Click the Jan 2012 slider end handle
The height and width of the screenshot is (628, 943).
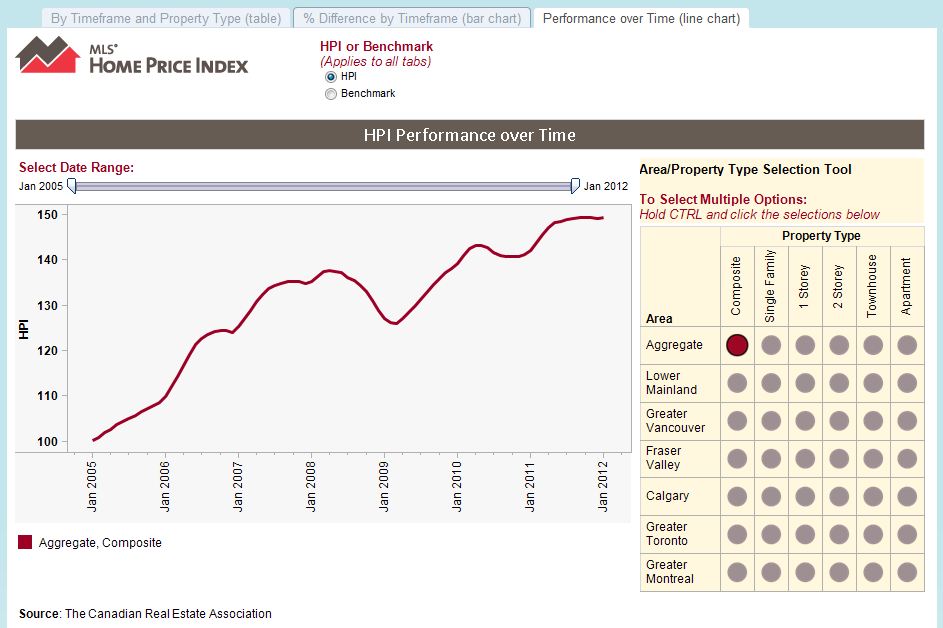pos(575,185)
